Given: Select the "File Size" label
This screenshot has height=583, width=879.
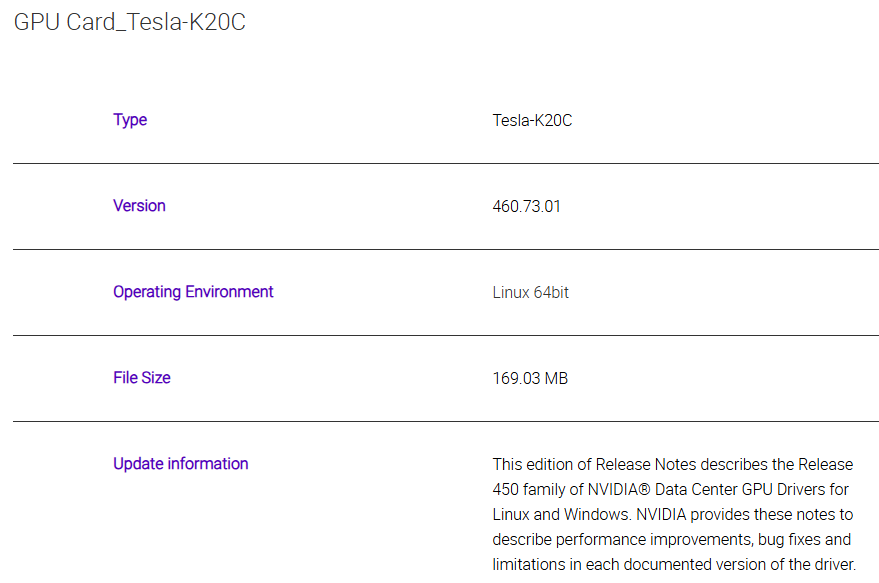Looking at the screenshot, I should click(142, 378).
